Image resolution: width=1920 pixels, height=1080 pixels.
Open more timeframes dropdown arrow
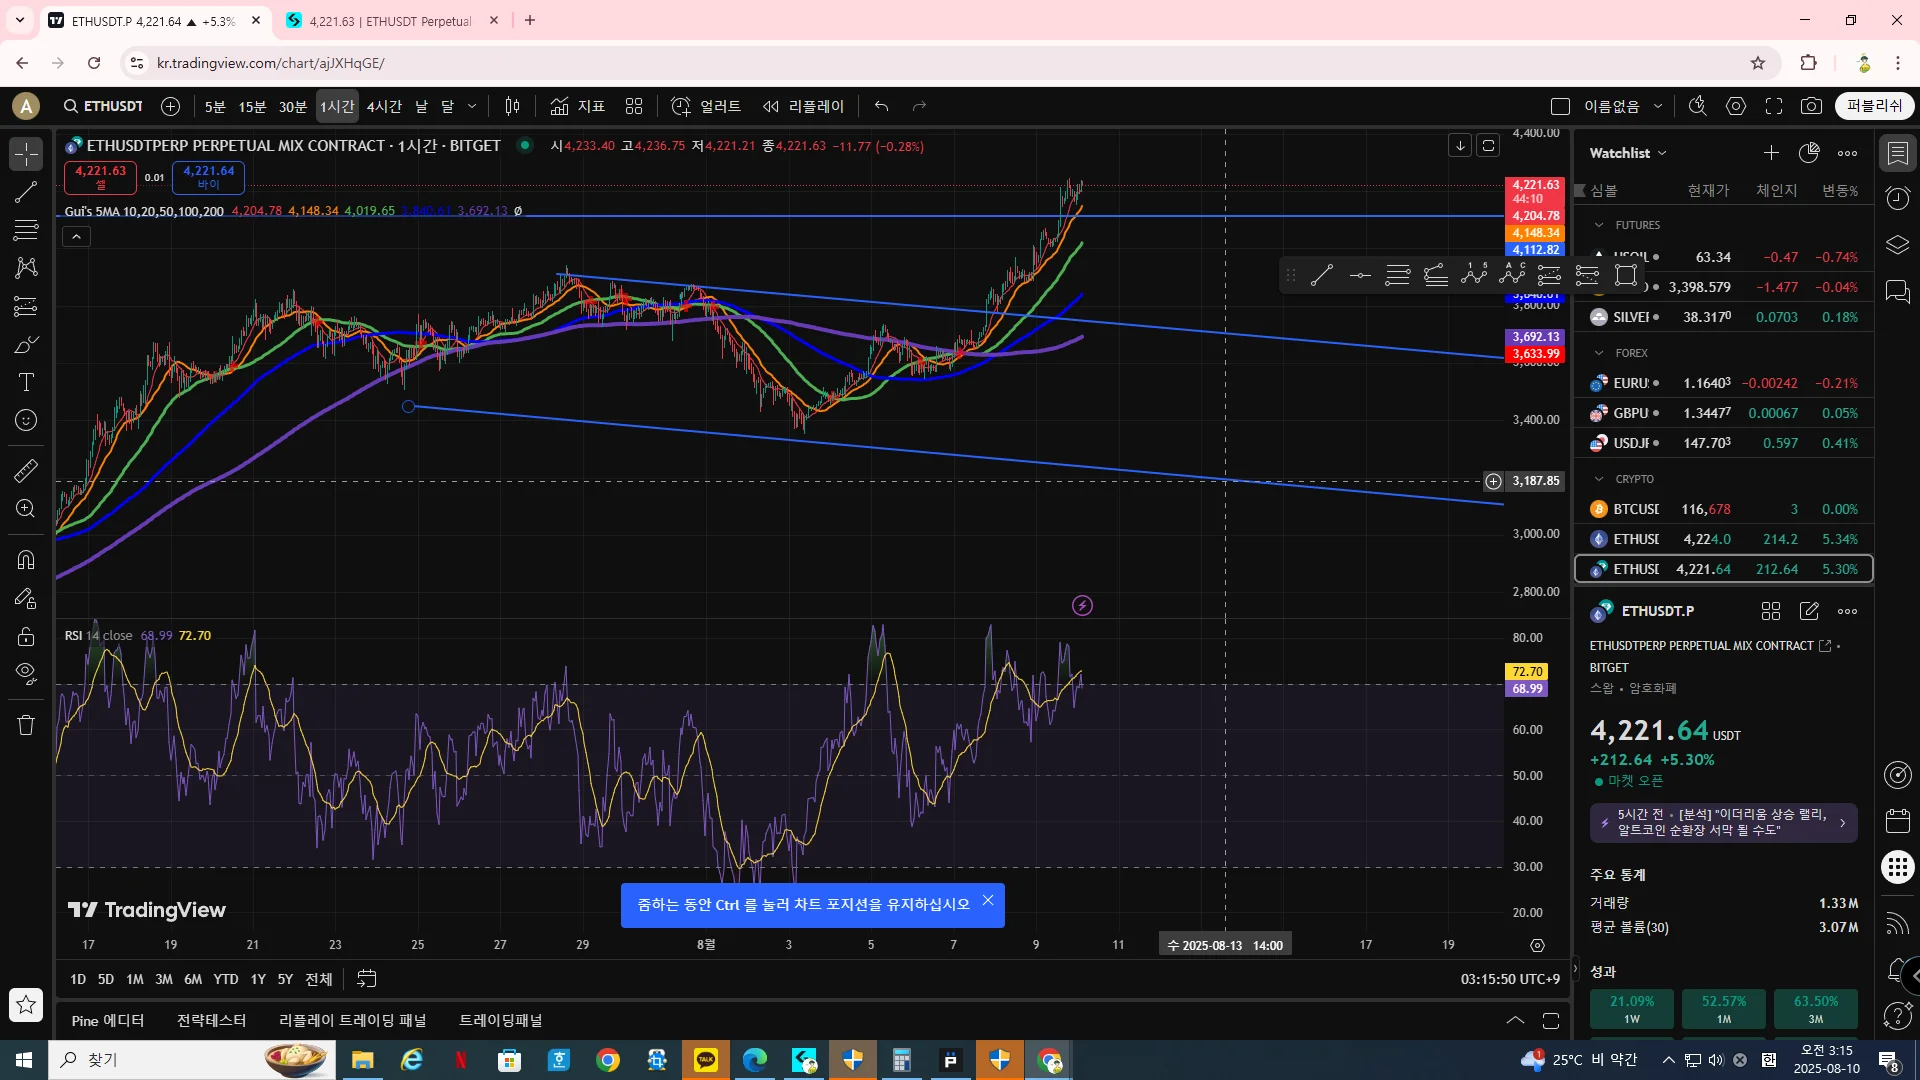coord(472,106)
